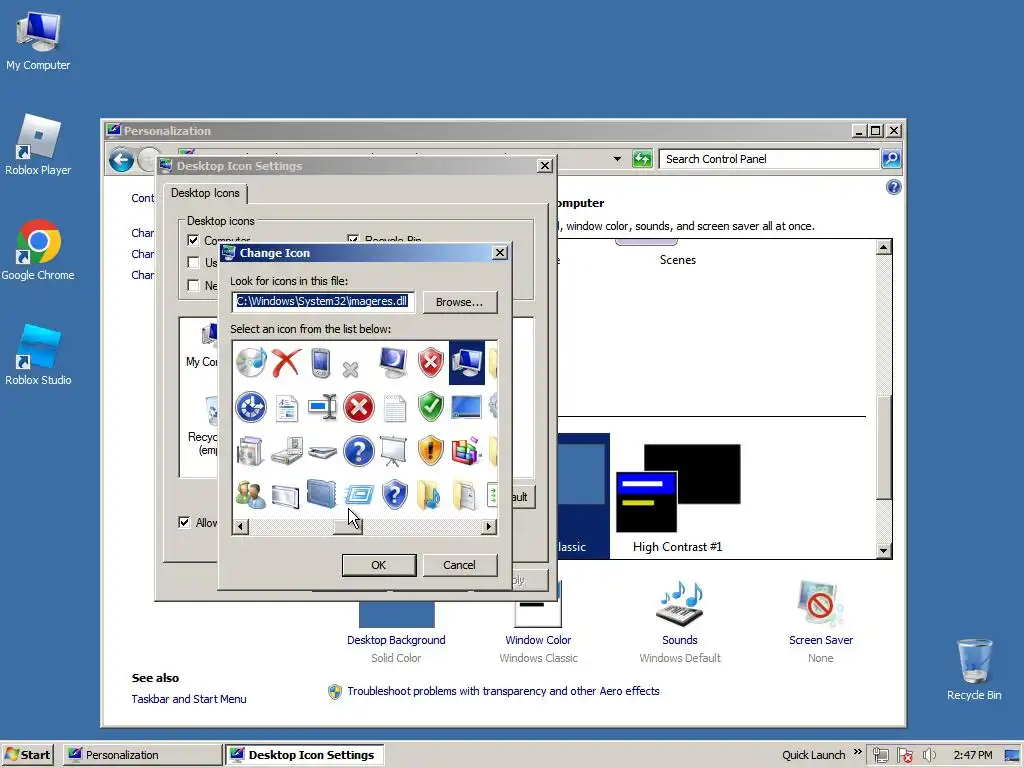Click the icon list horizontal scrollbar thumb
The image size is (1024, 768).
click(348, 526)
